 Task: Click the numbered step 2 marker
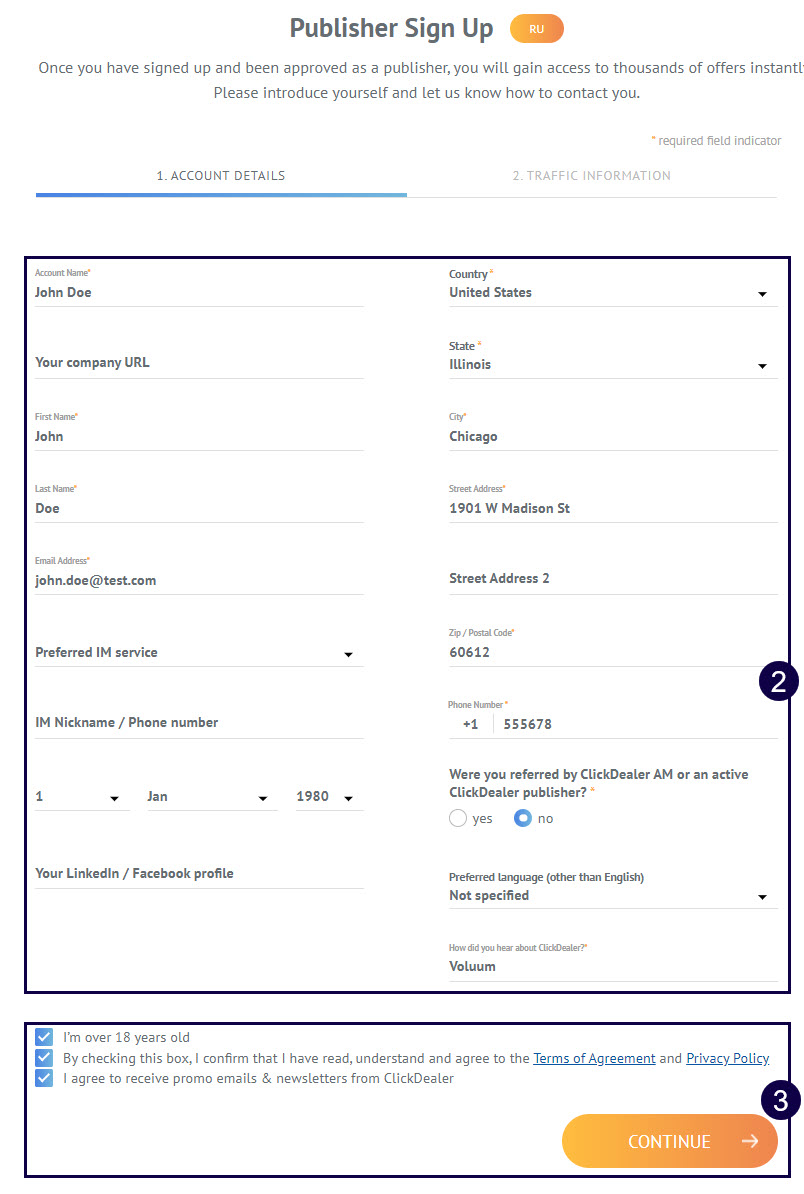[779, 682]
